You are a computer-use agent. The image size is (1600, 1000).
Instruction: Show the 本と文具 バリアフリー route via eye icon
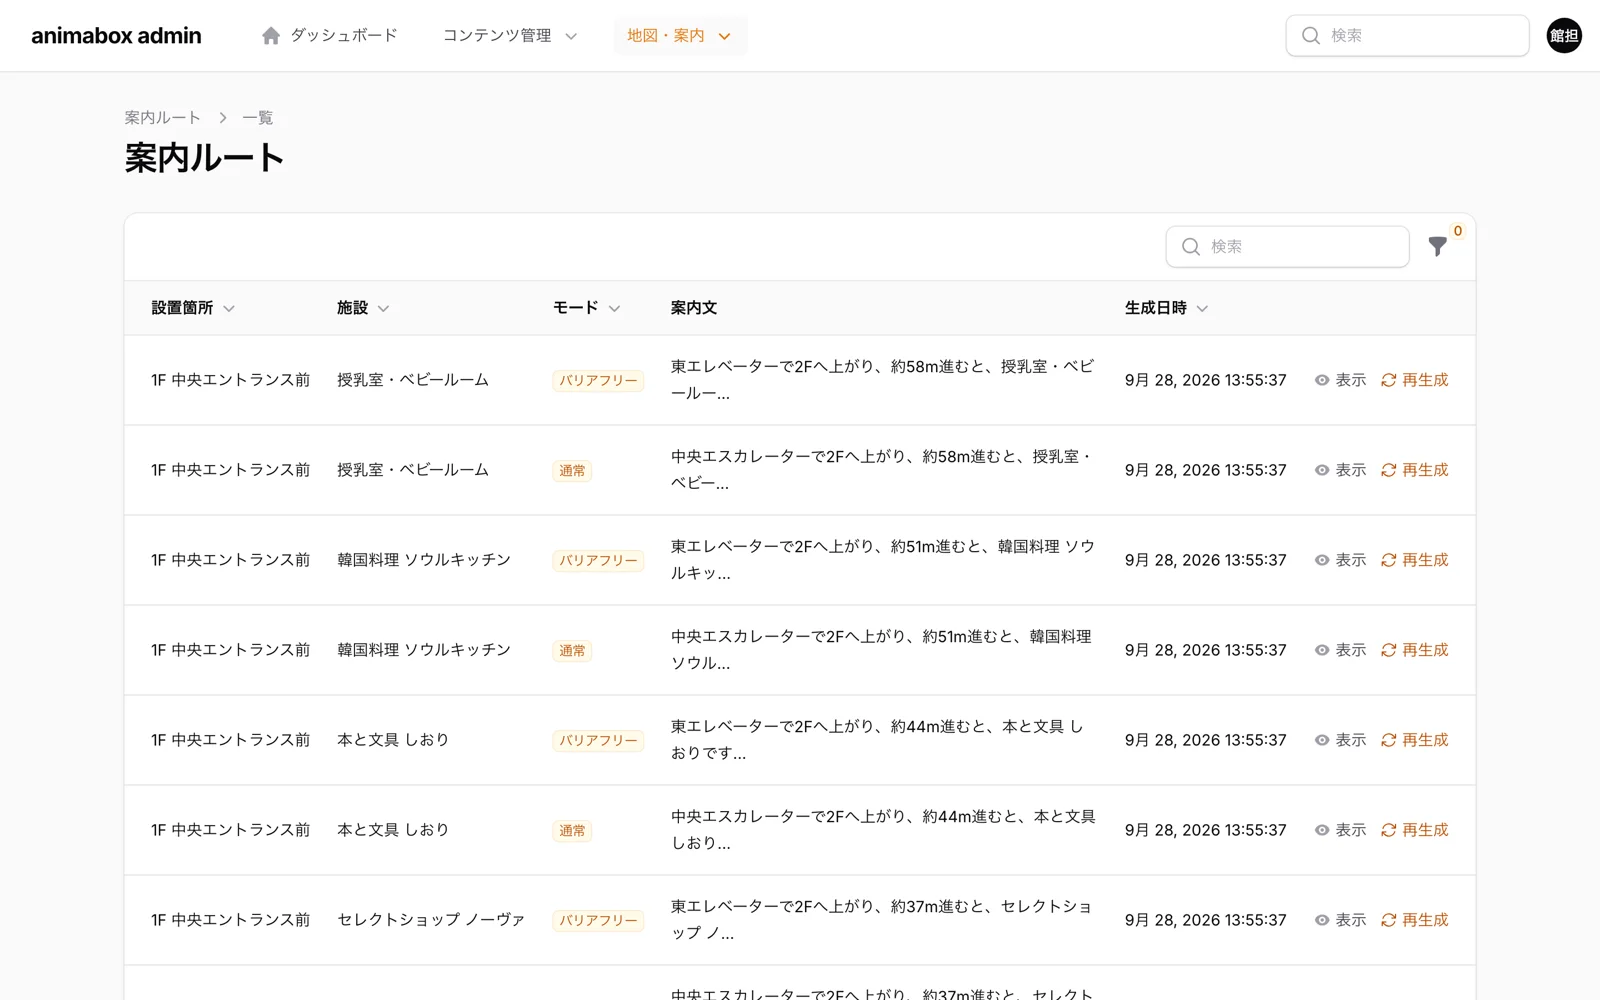1322,740
